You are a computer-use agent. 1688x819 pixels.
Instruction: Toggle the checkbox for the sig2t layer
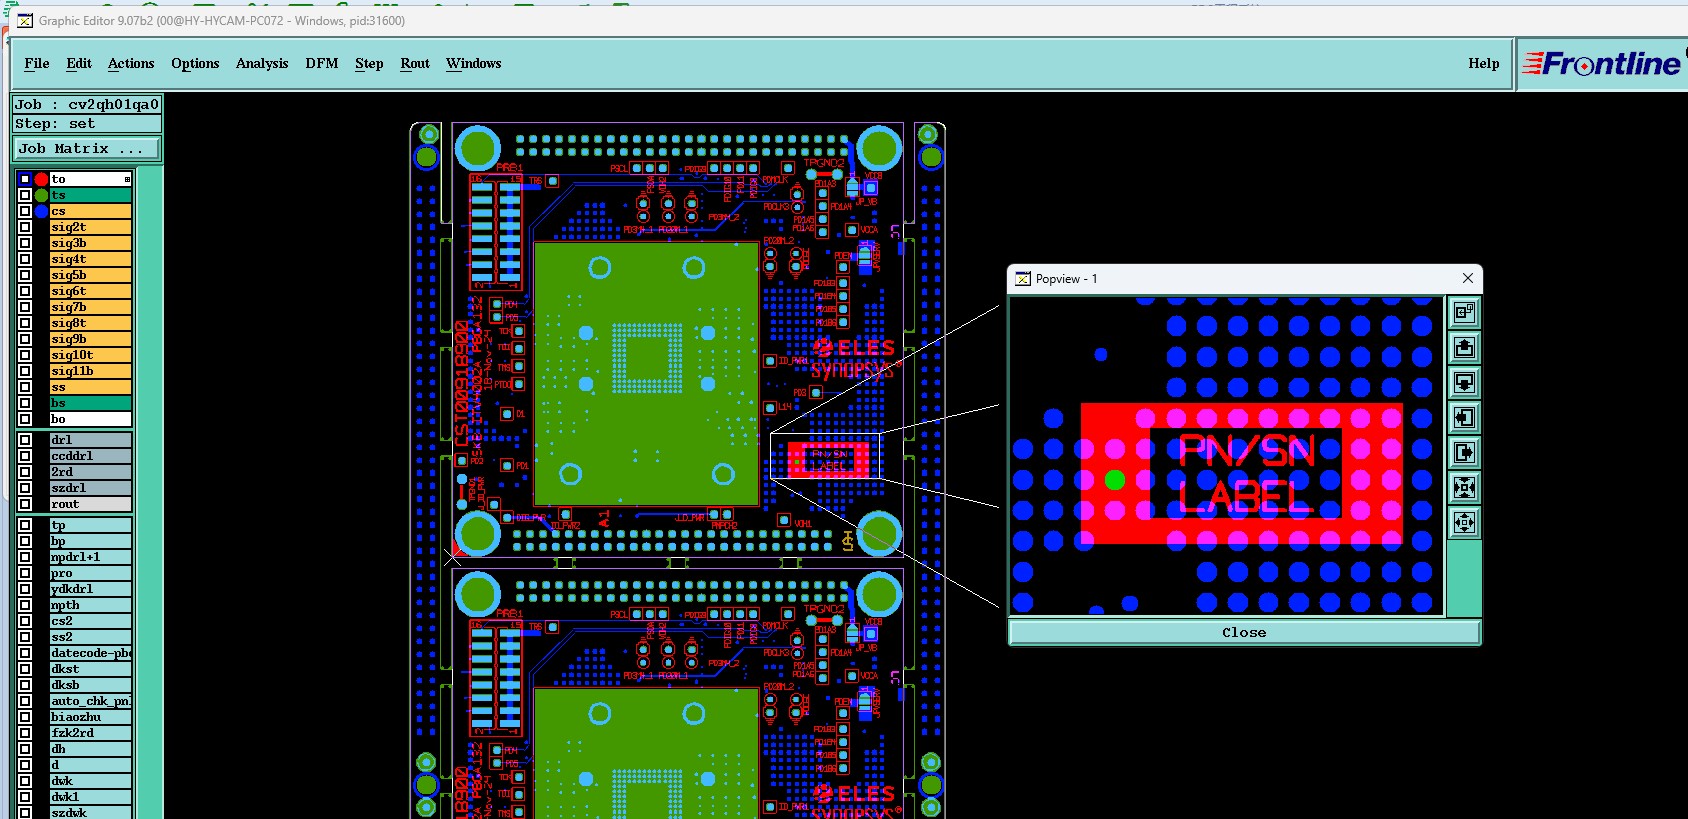point(25,227)
